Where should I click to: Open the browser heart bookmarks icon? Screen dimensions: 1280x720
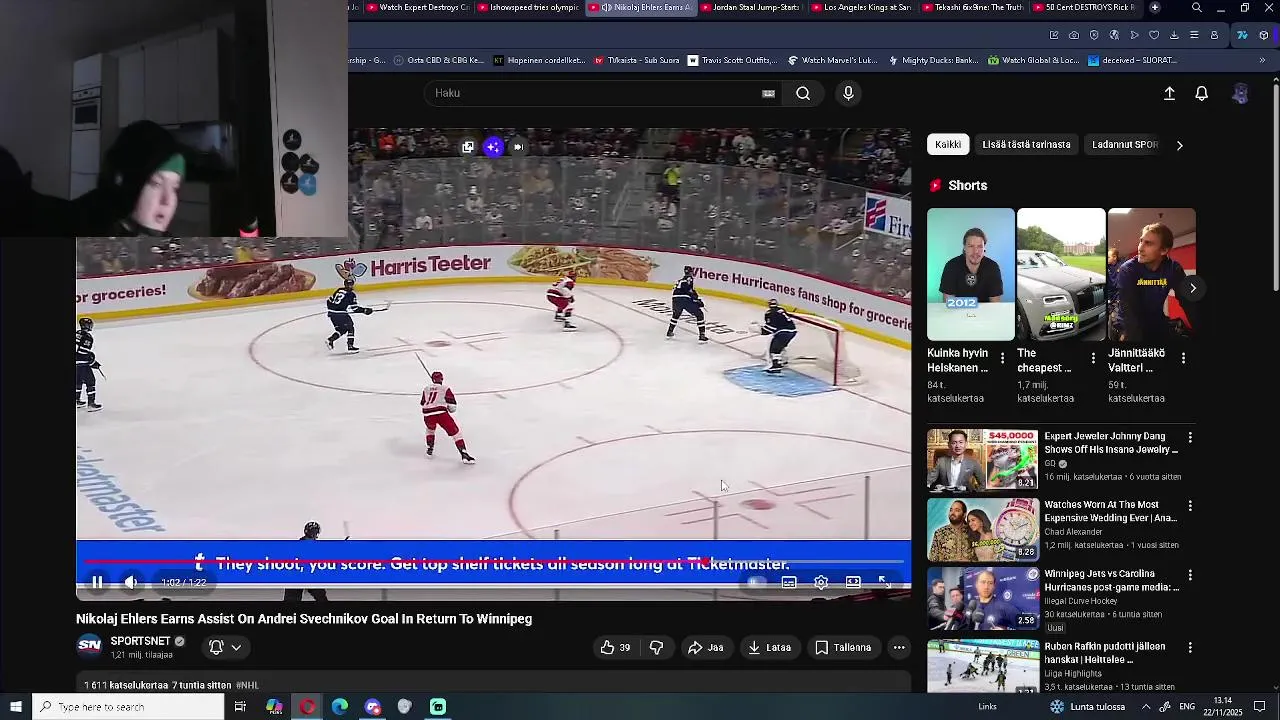pos(1154,35)
